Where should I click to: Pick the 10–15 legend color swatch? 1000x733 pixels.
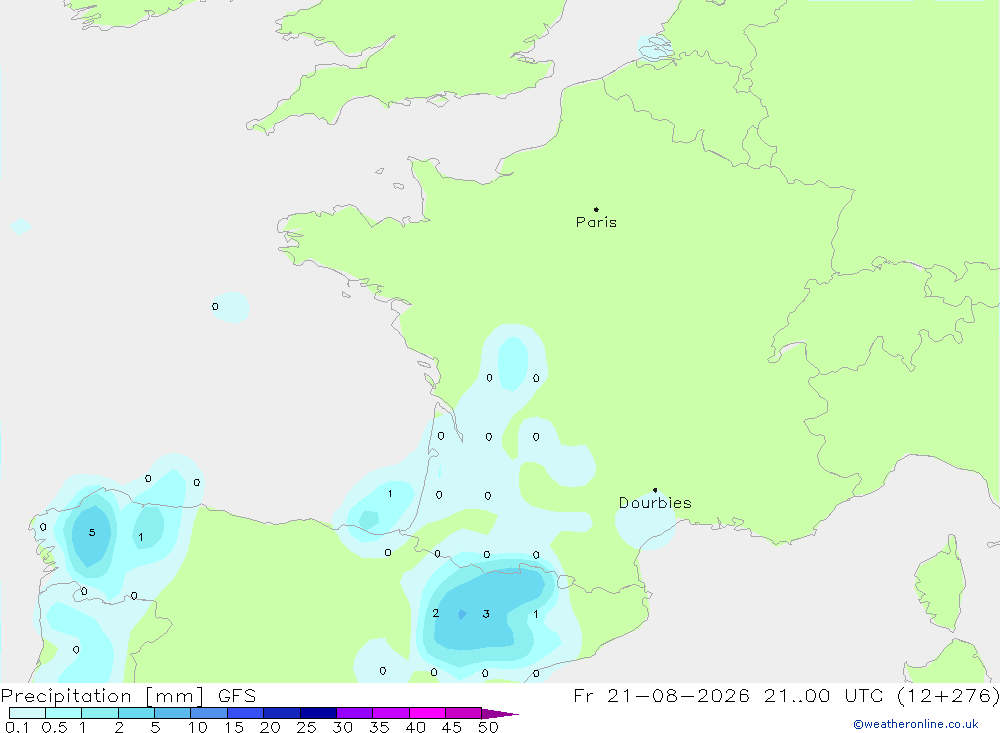pos(209,713)
